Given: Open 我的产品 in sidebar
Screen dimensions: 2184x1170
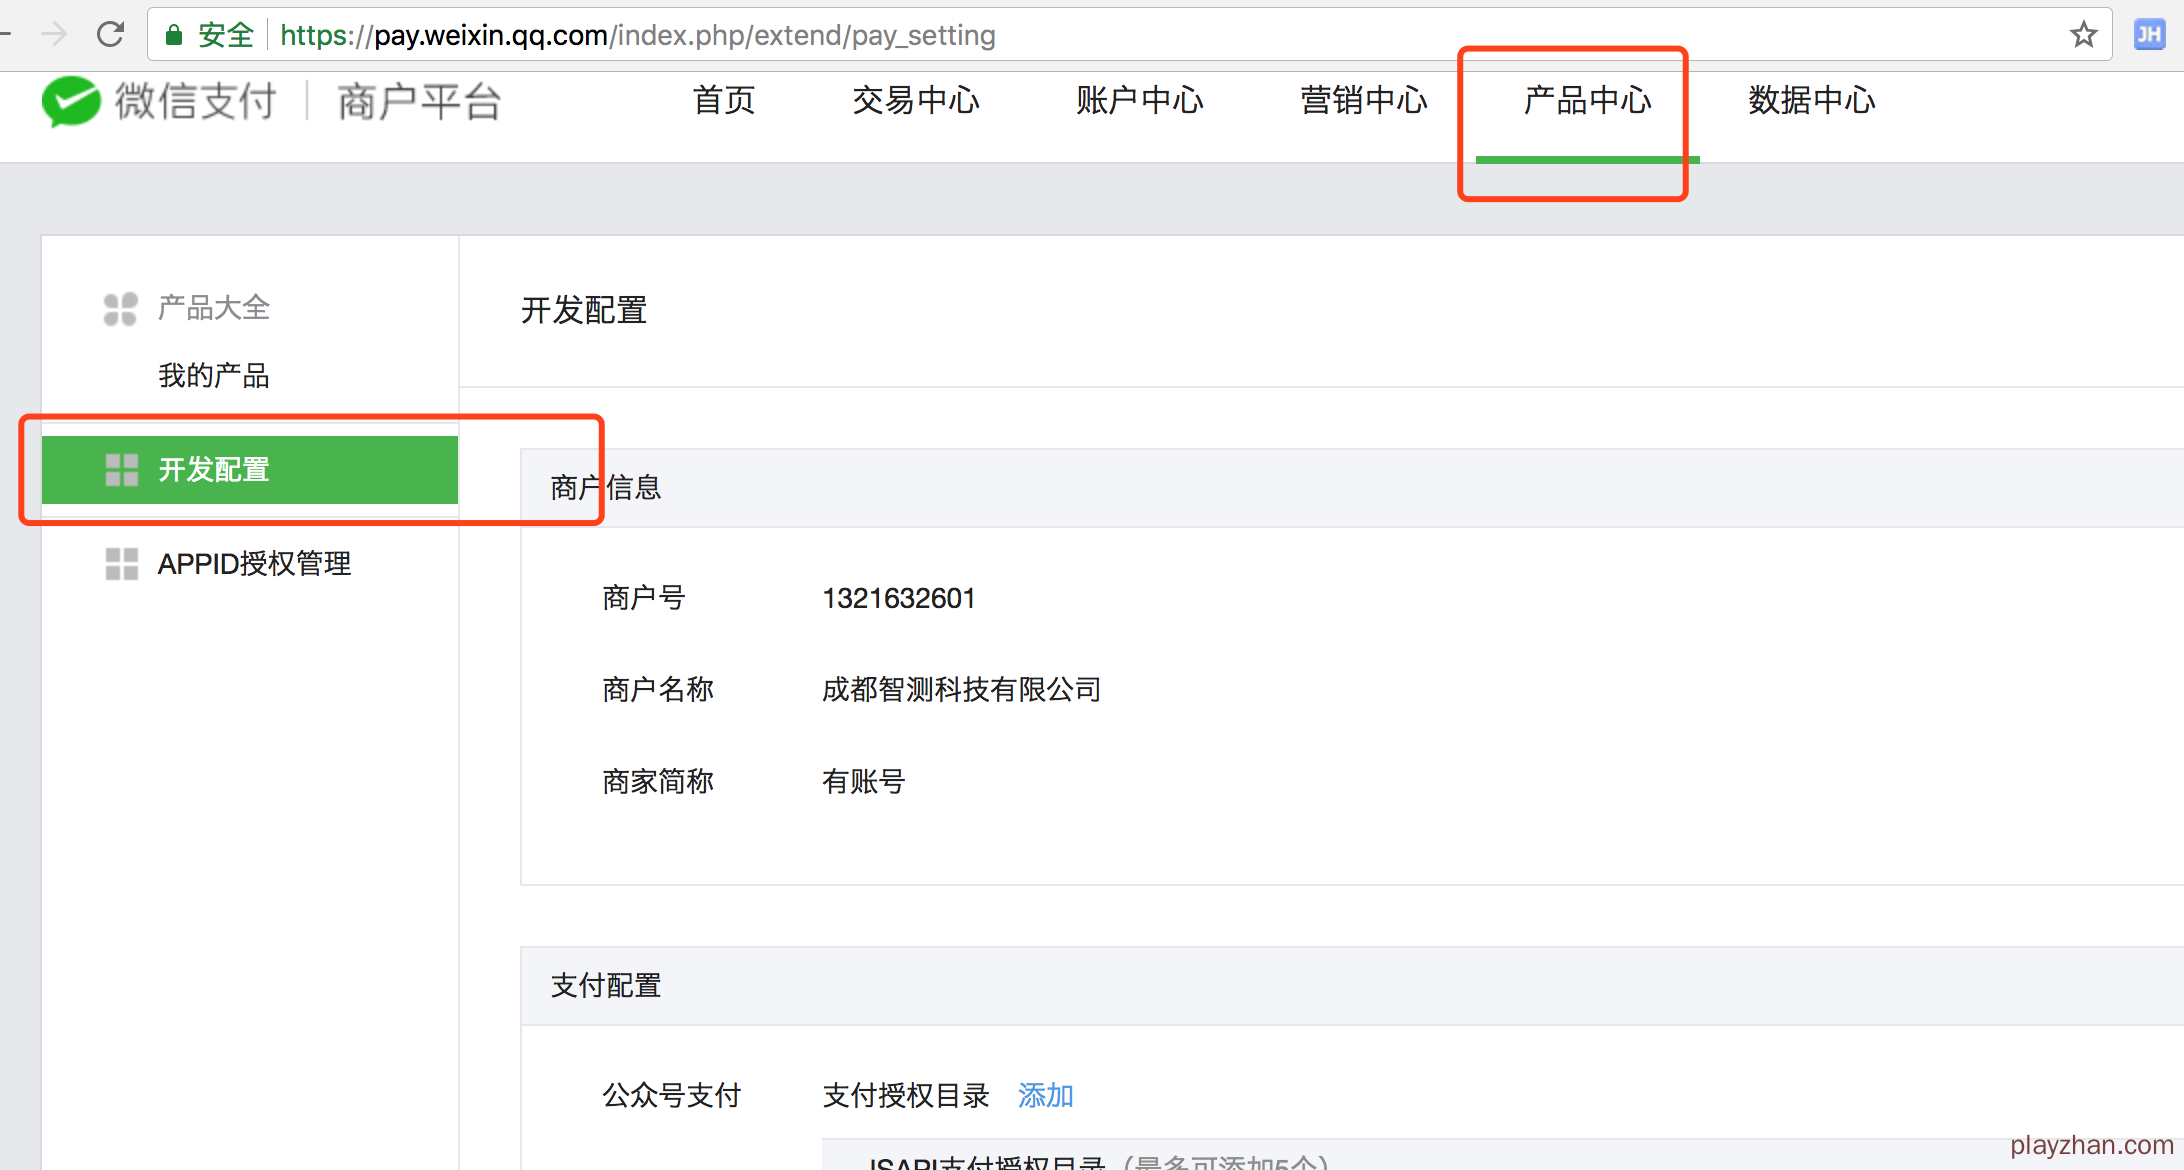Looking at the screenshot, I should [214, 376].
